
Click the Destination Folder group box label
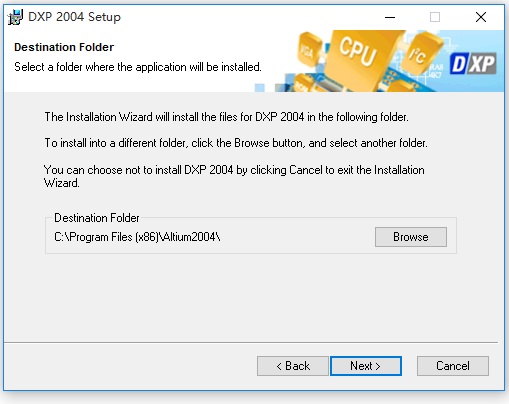click(x=97, y=218)
